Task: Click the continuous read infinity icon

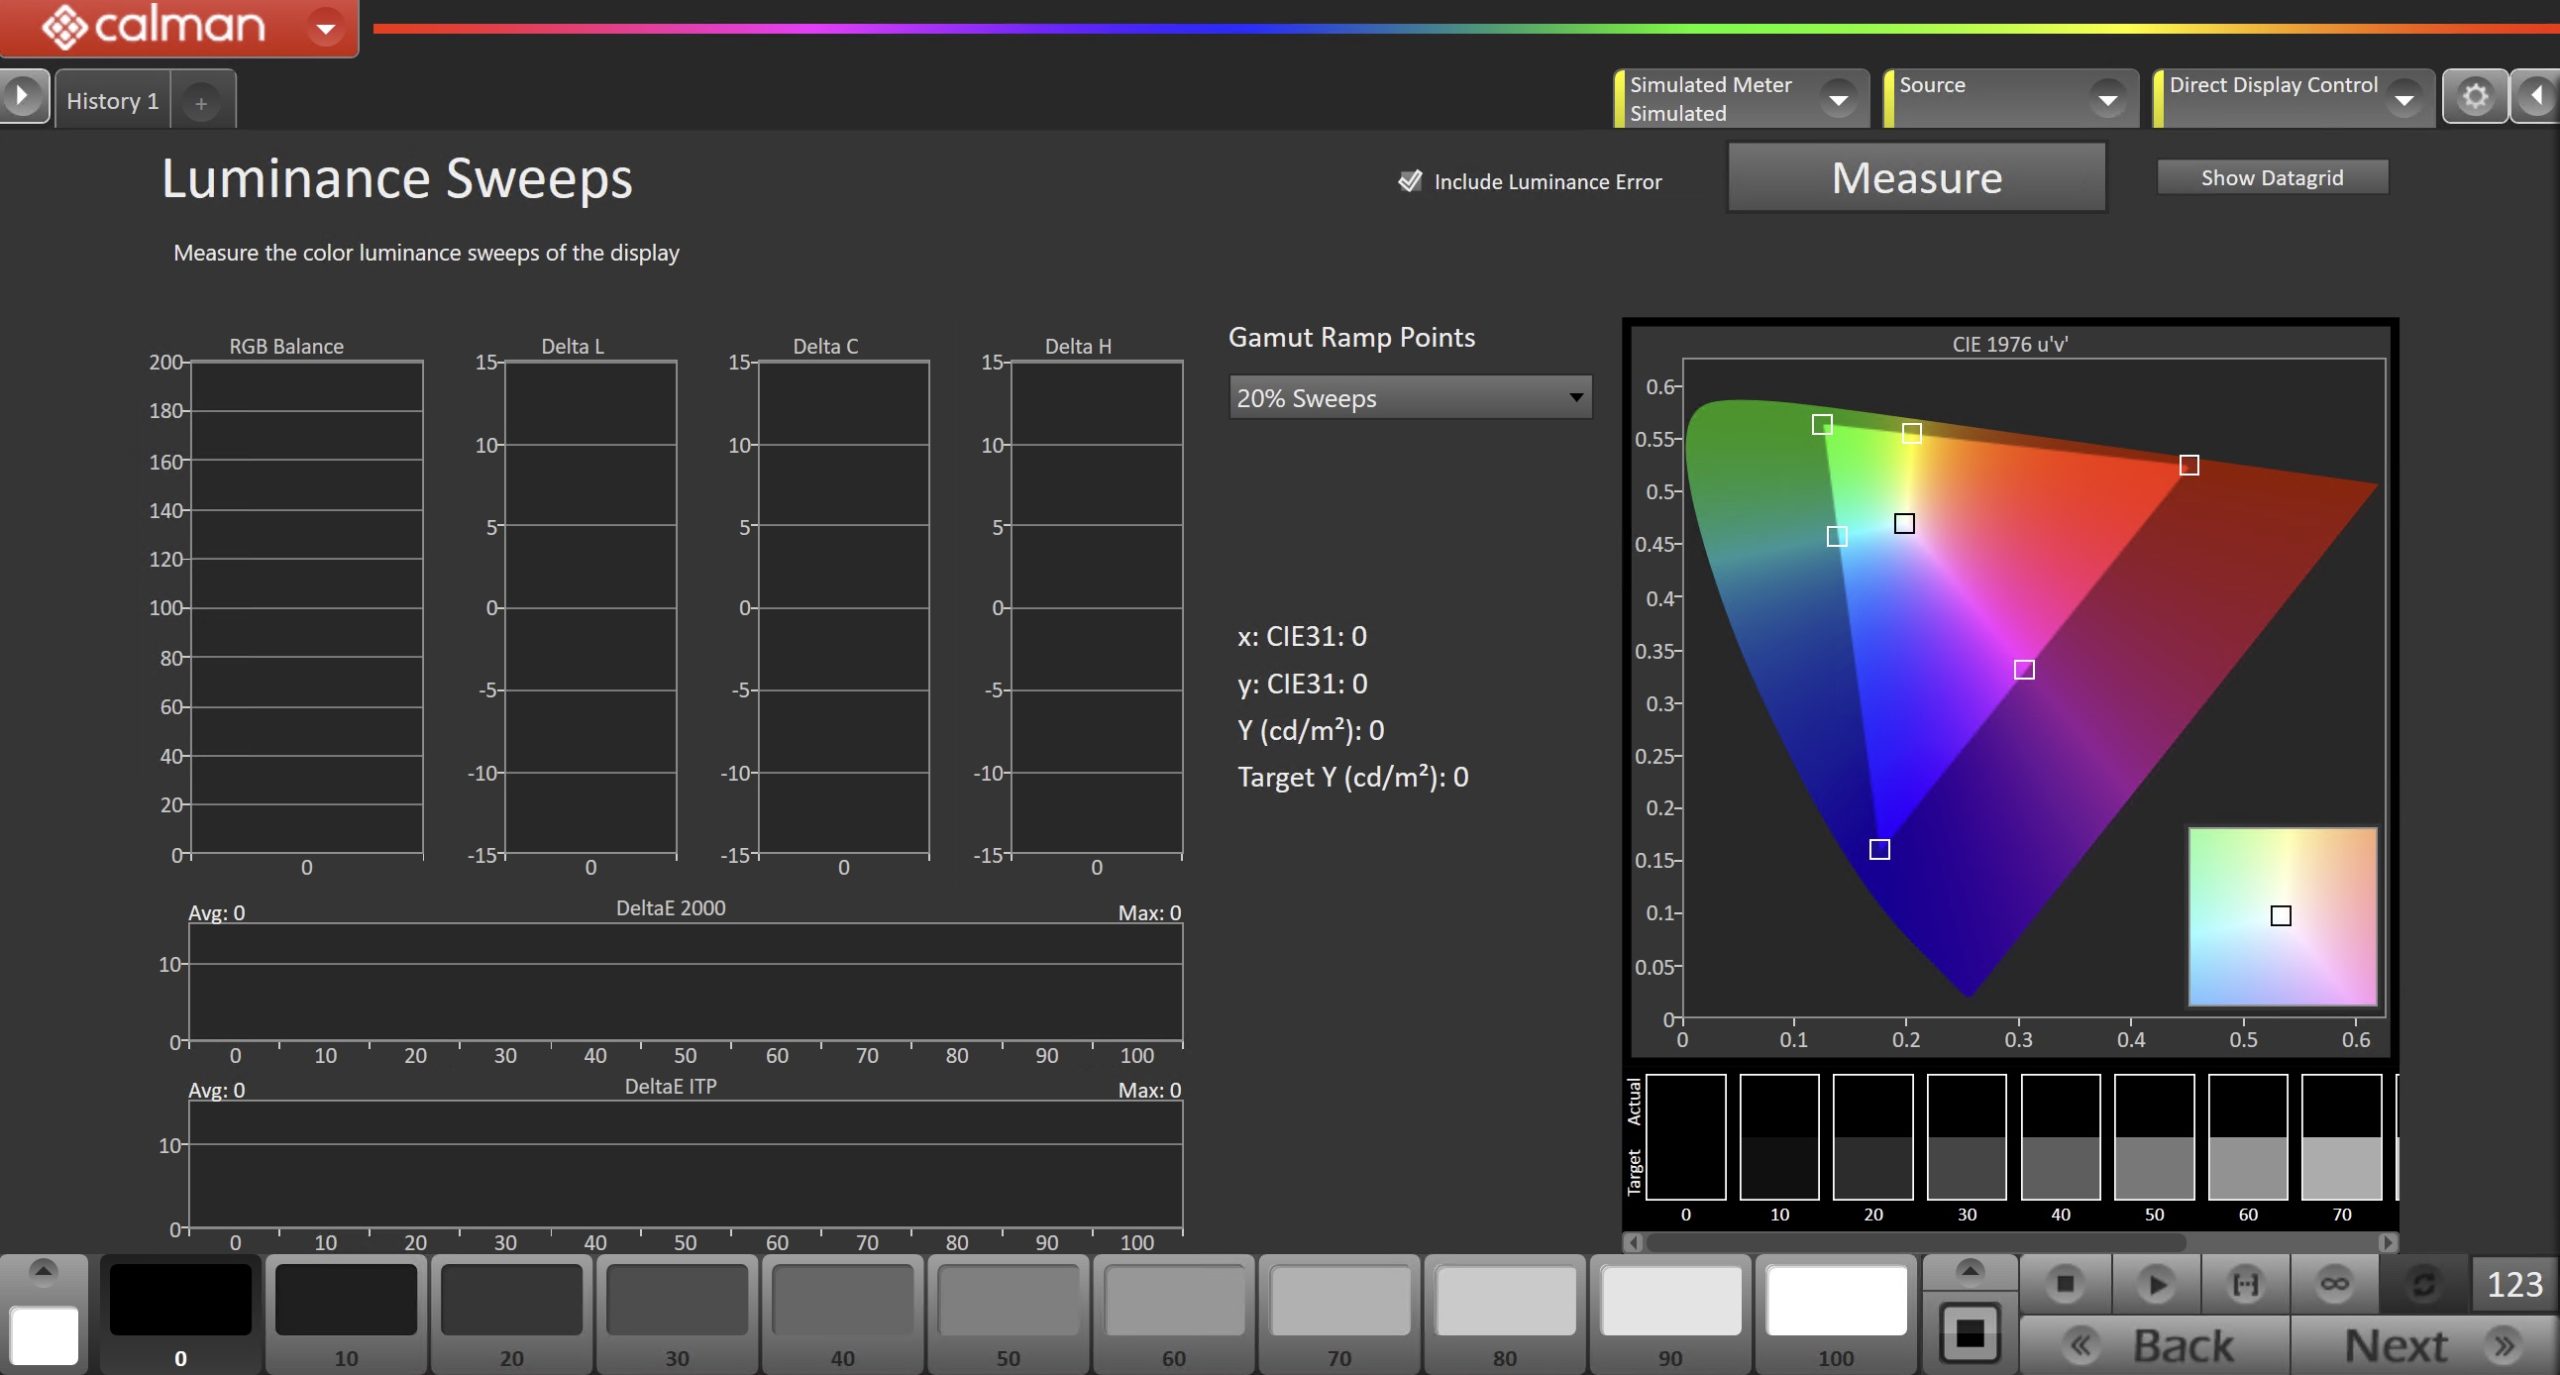Action: [x=2335, y=1283]
